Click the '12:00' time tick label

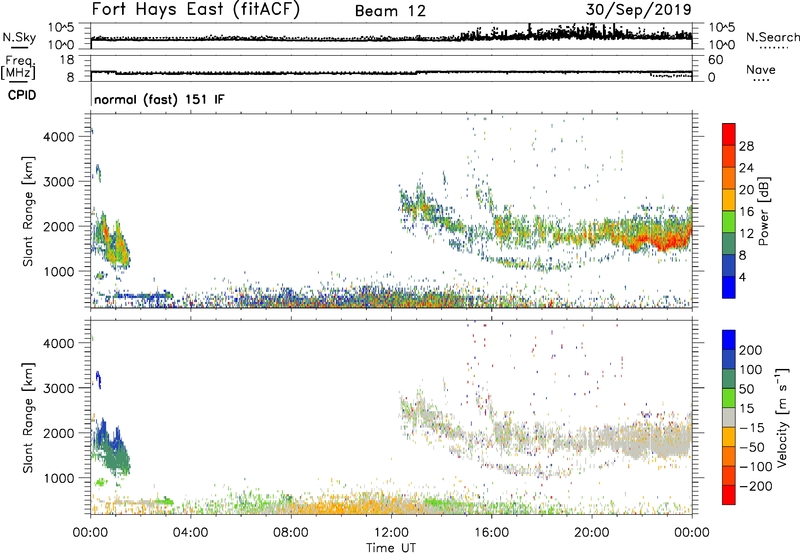coord(391,533)
